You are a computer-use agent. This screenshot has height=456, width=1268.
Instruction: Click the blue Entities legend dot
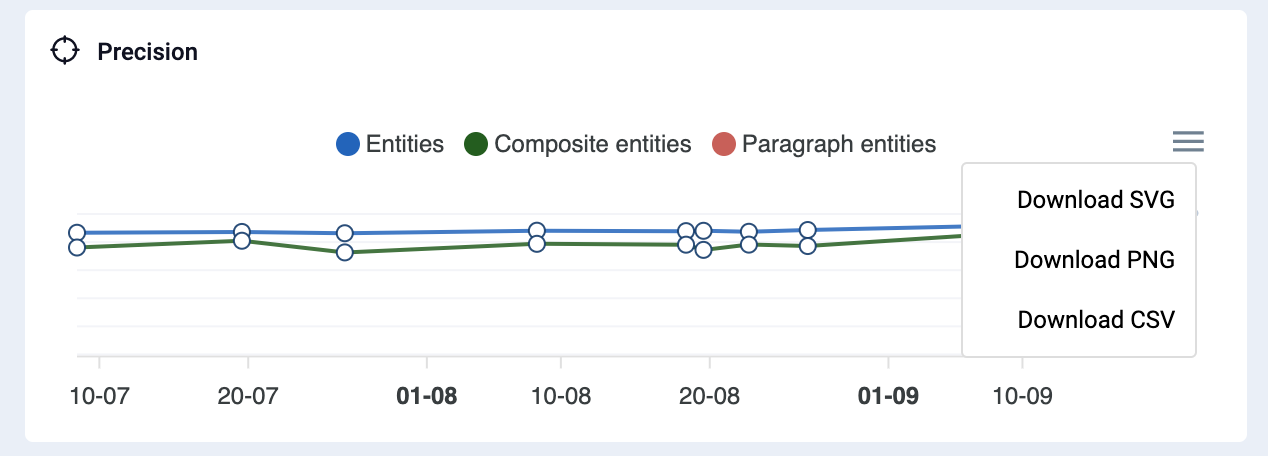348,144
